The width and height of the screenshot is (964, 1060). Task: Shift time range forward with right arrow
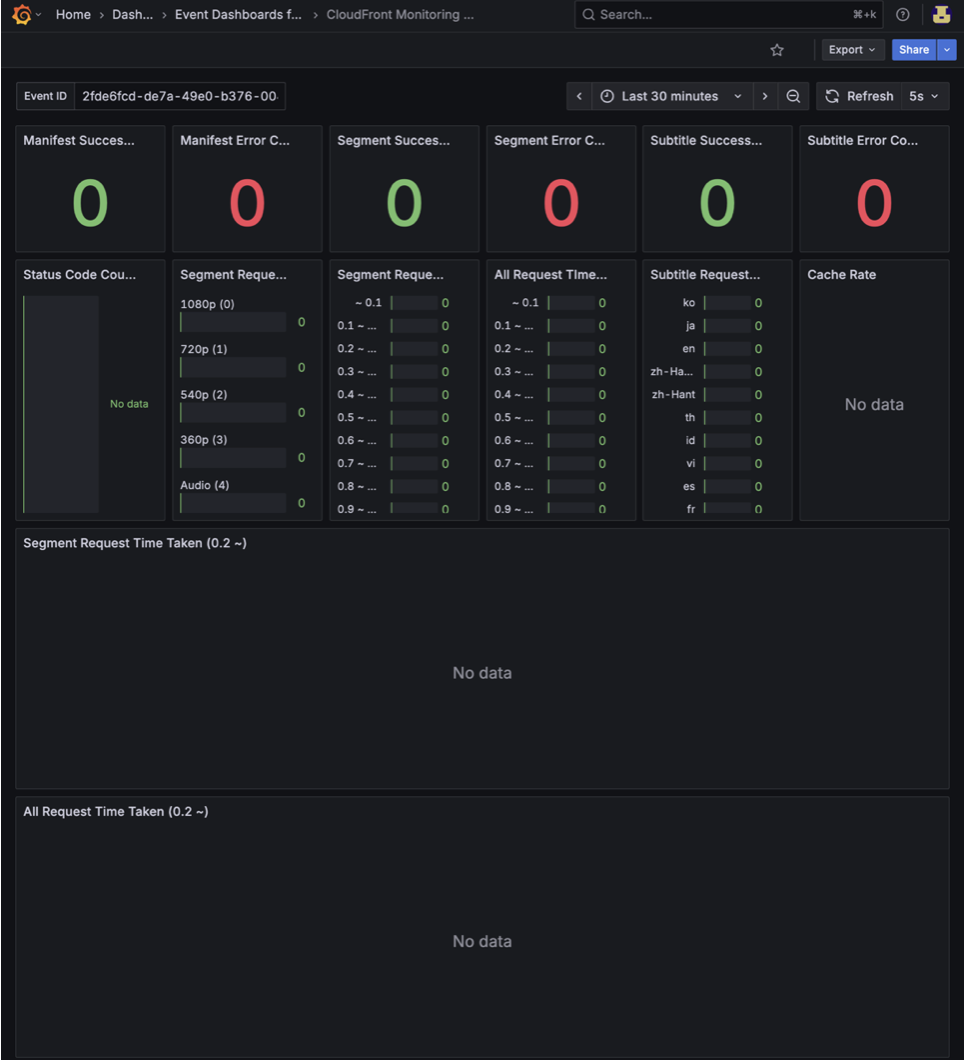click(765, 96)
